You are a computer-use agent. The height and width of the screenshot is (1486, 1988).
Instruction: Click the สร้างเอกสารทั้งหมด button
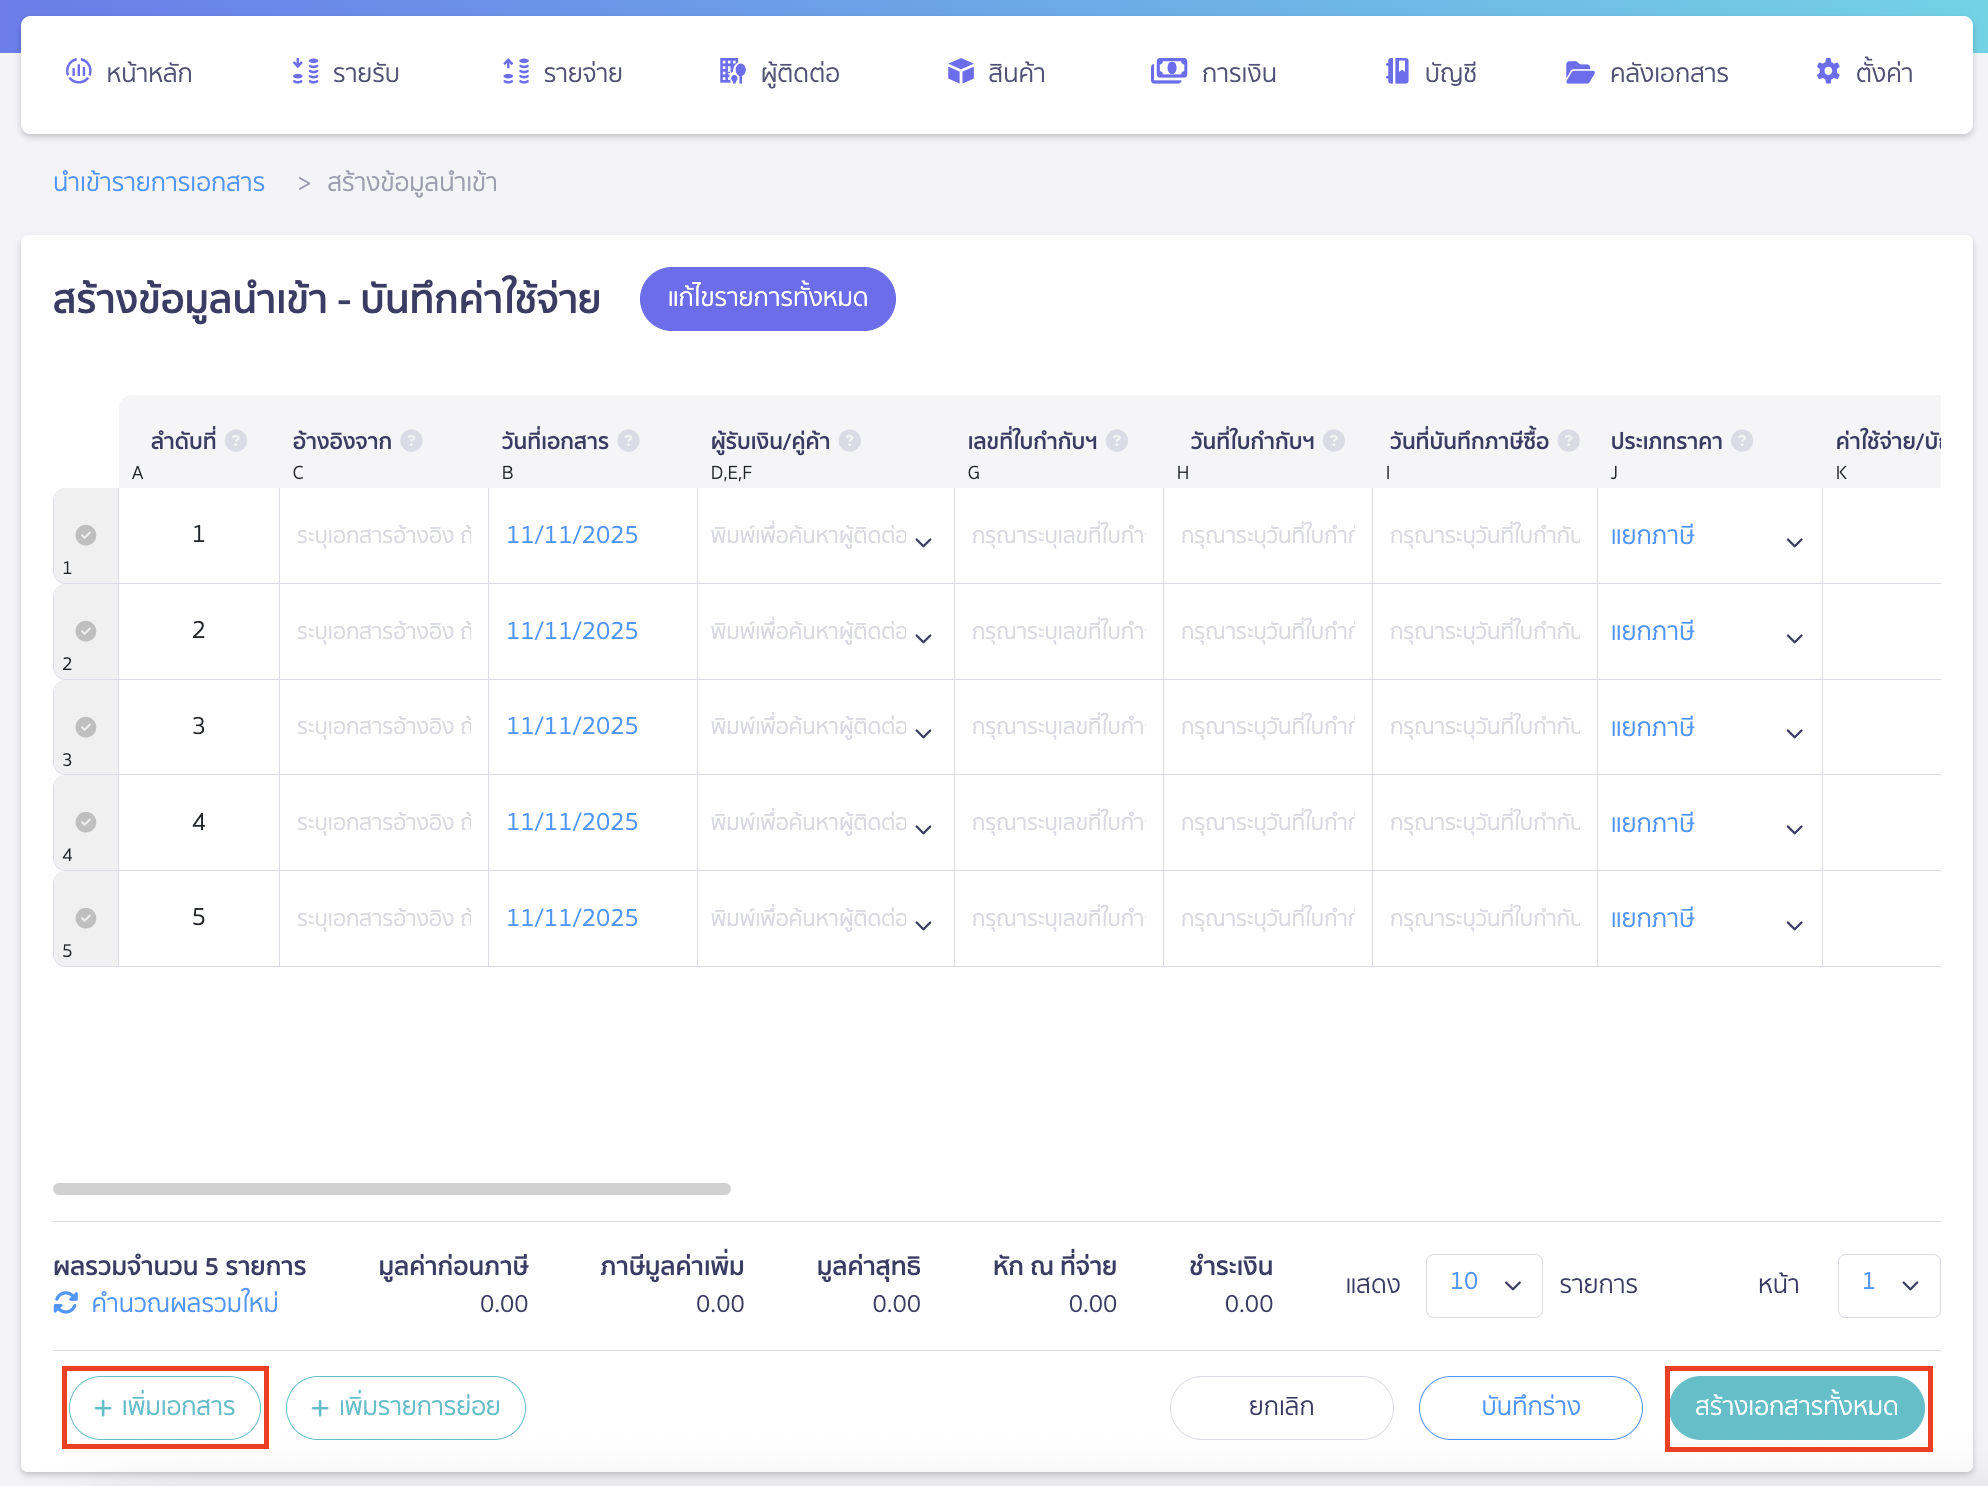[1797, 1407]
